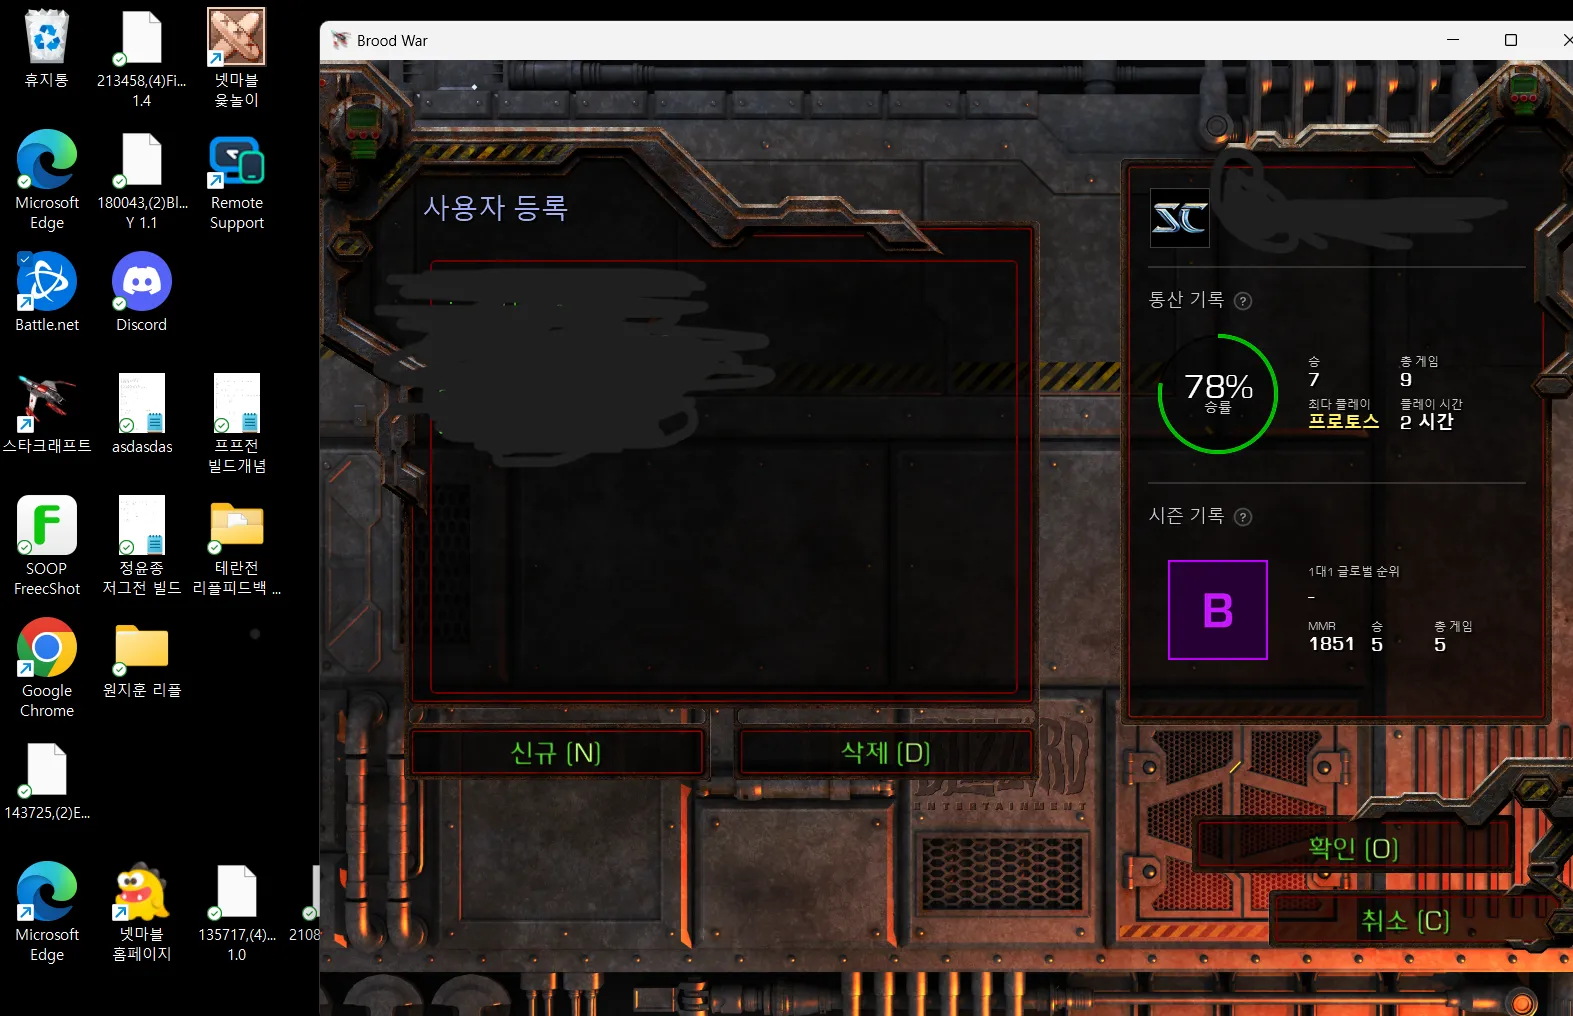The height and width of the screenshot is (1016, 1573).
Task: Click the purple B rank badge
Action: 1217,610
